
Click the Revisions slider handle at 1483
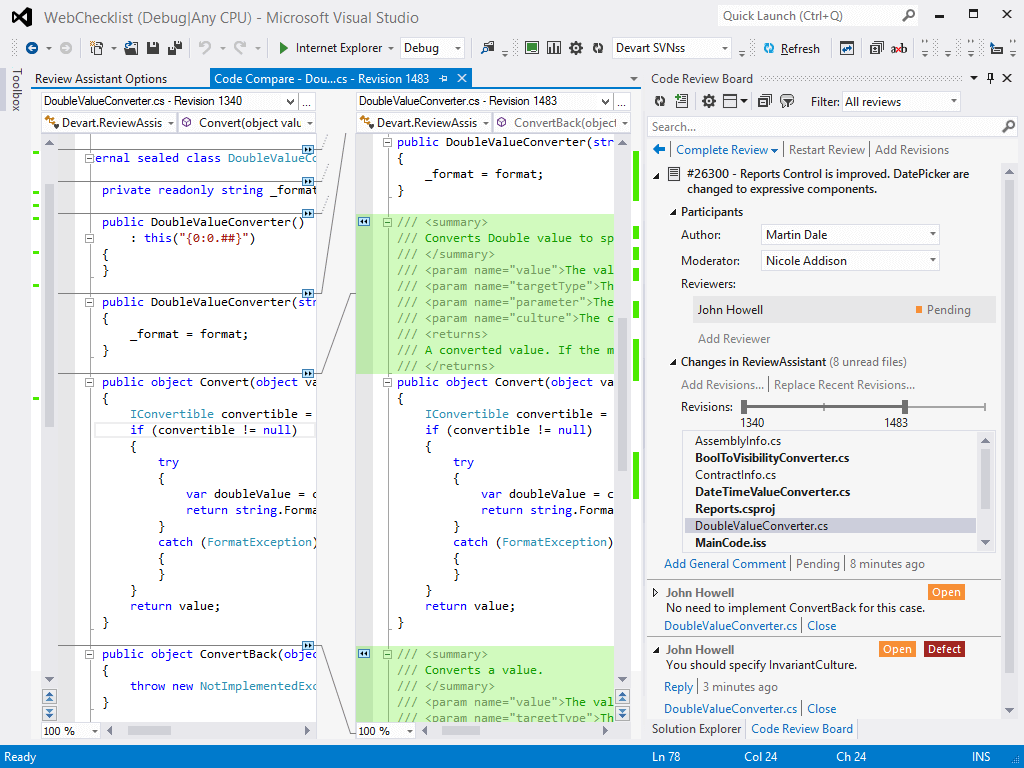click(905, 407)
